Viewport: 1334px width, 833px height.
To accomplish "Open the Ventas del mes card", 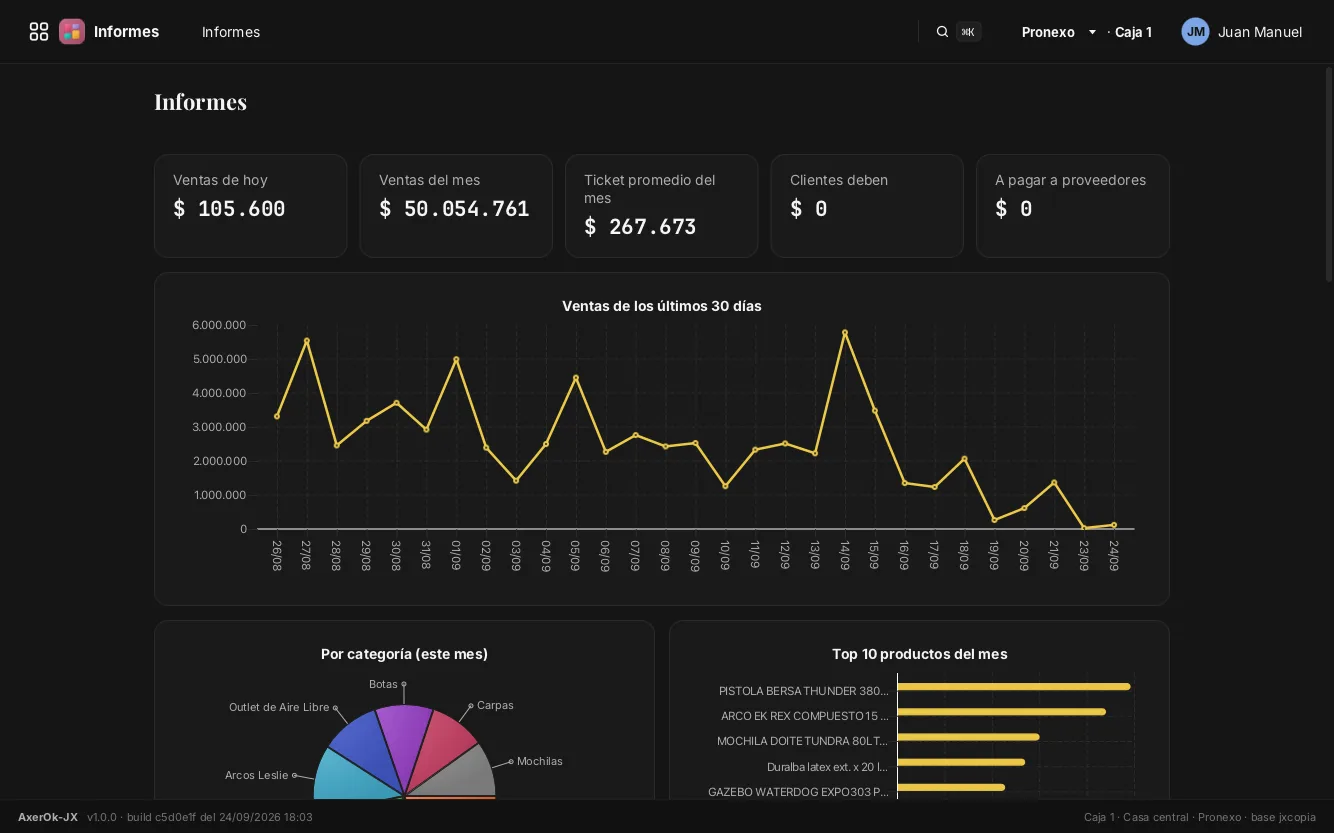I will (456, 206).
